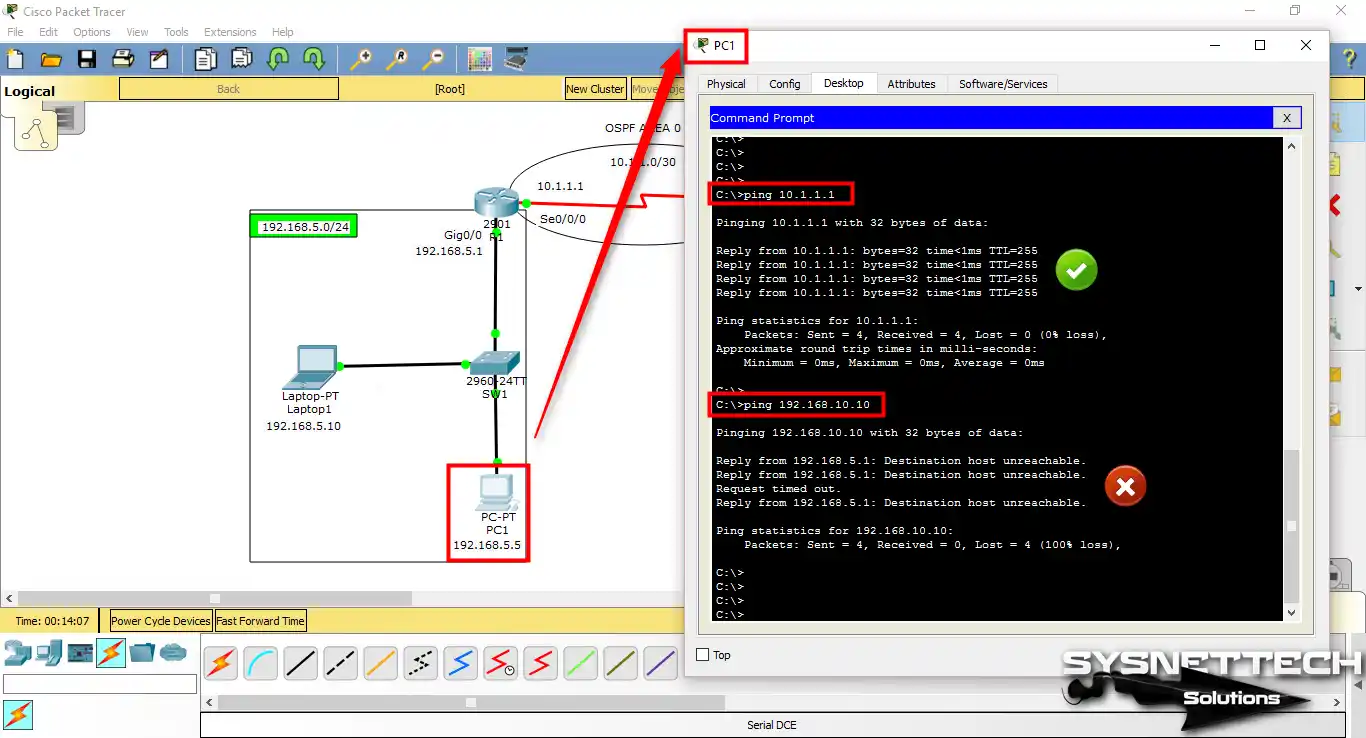Select router R1 in the topology
Viewport: 1366px width, 738px height.
pyautogui.click(x=496, y=203)
